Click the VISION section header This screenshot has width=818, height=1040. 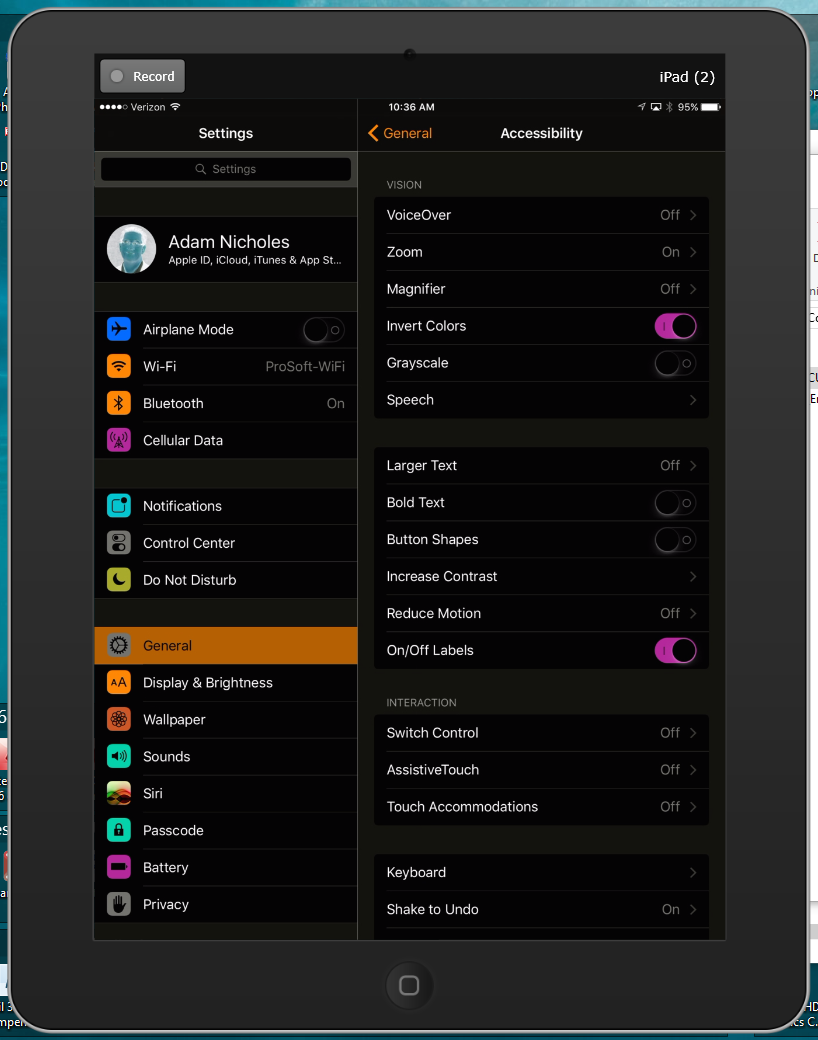click(404, 185)
